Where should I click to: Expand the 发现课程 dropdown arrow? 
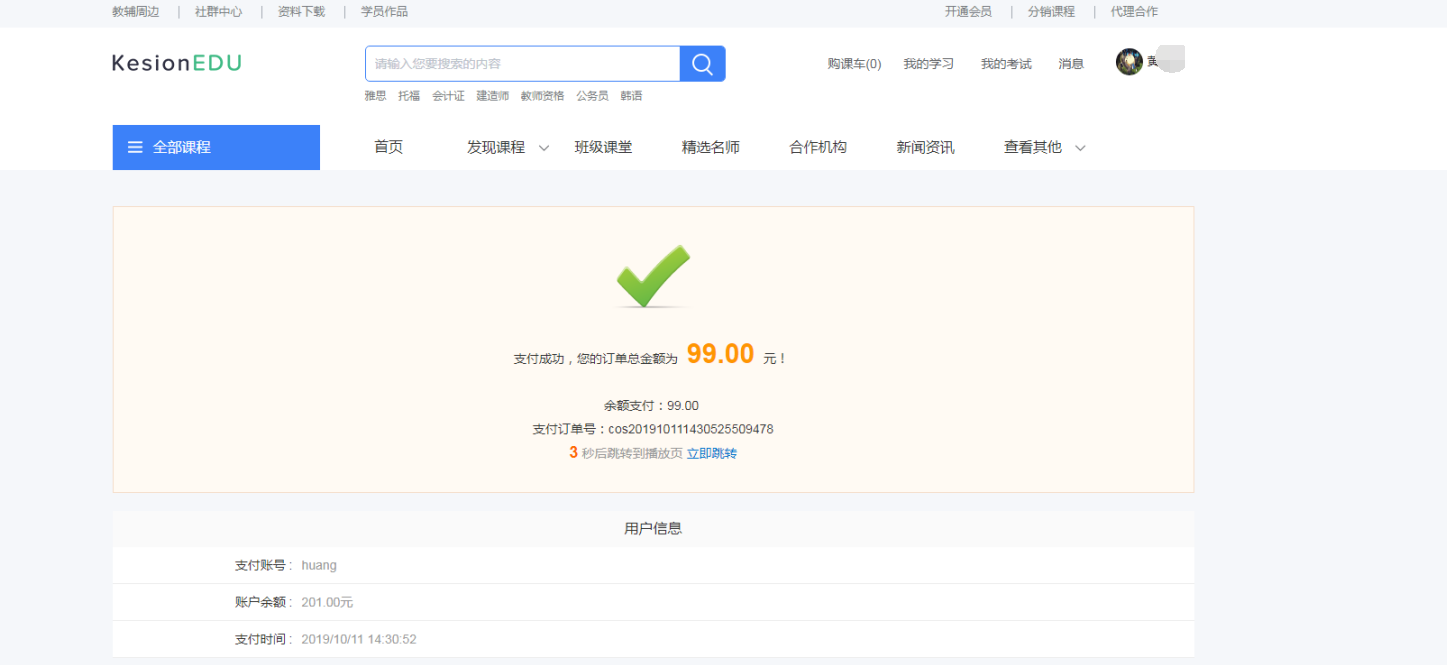click(544, 148)
